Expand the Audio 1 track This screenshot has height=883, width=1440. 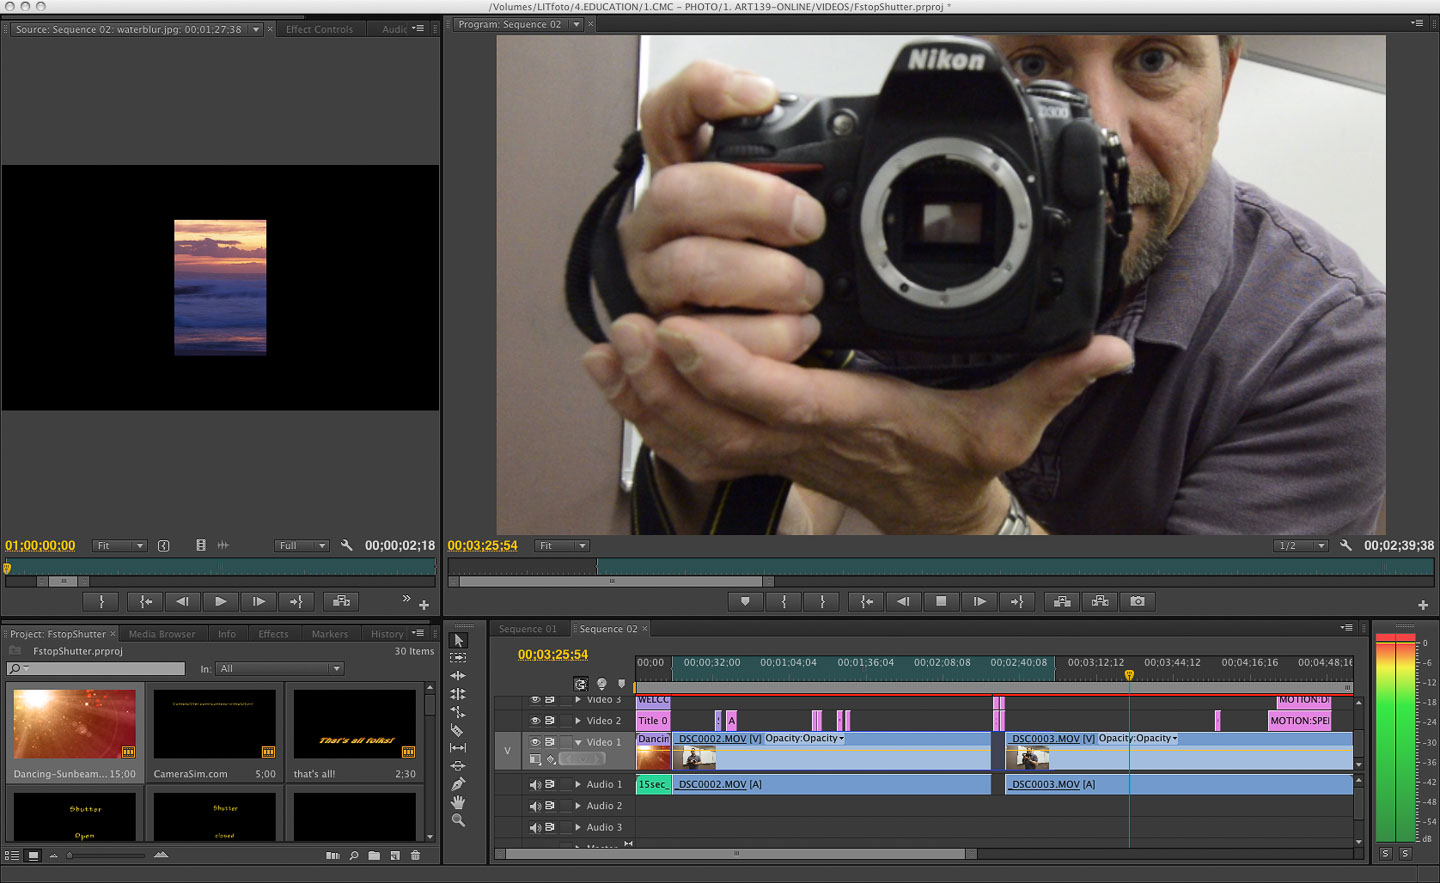[578, 784]
